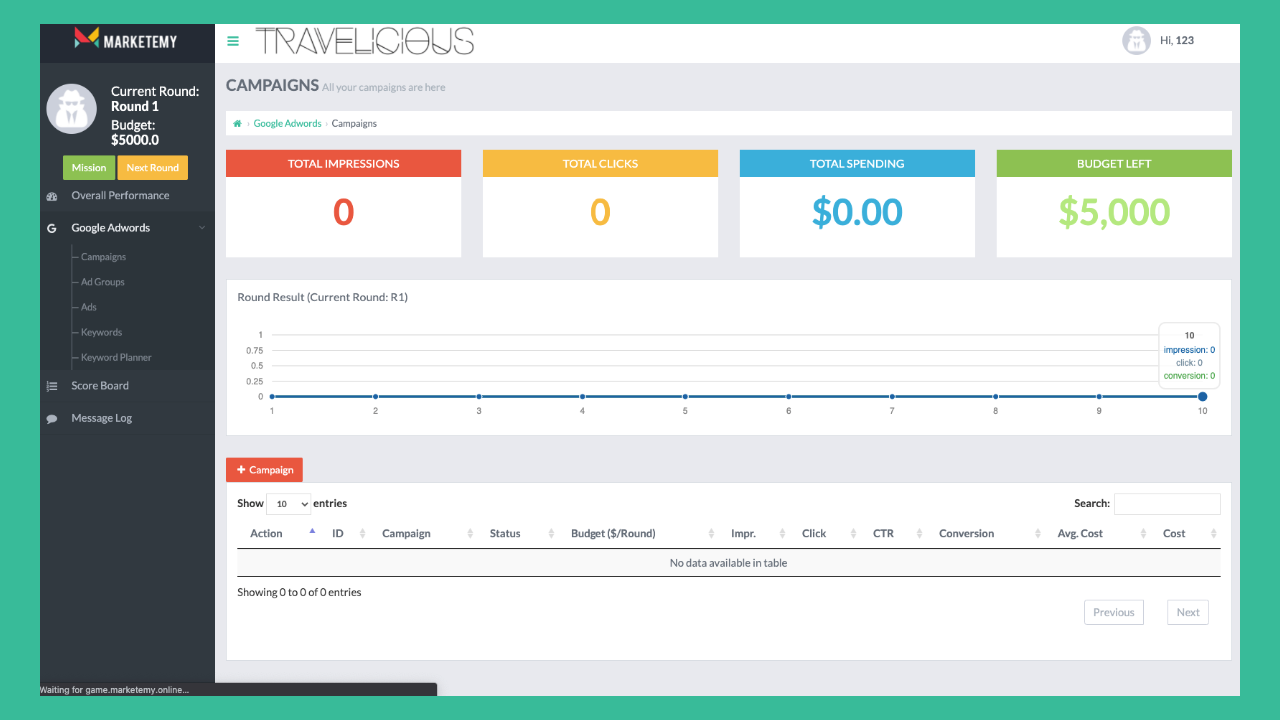Open the Keyword Planner submenu item
Viewport: 1280px width, 720px height.
116,357
